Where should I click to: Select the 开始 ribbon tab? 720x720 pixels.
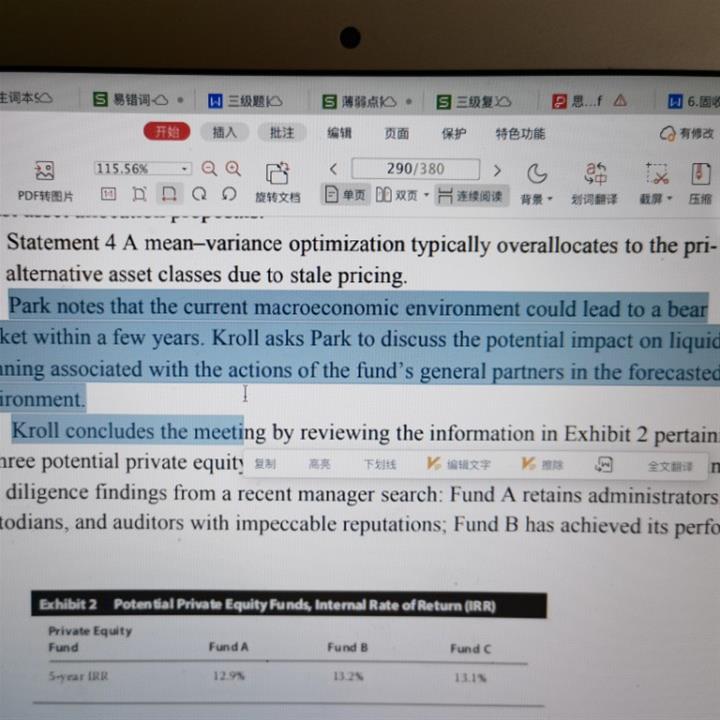coord(167,132)
